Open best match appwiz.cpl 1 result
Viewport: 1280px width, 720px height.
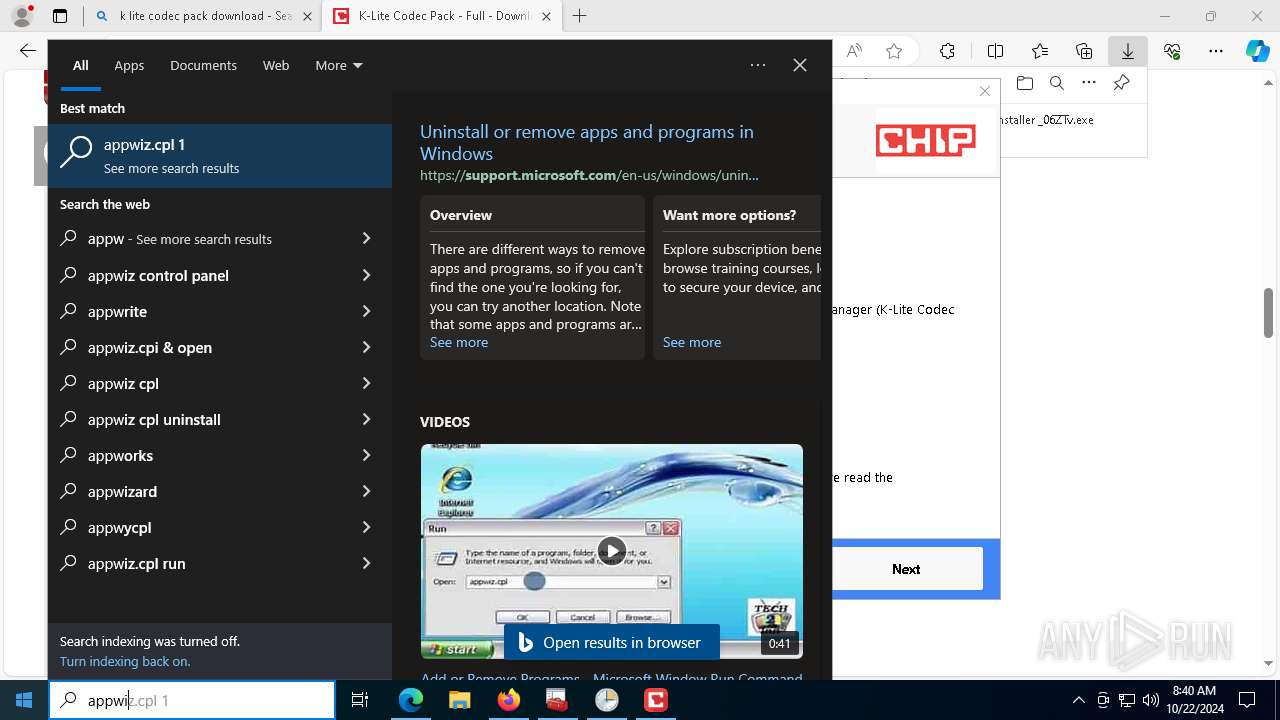pos(220,155)
